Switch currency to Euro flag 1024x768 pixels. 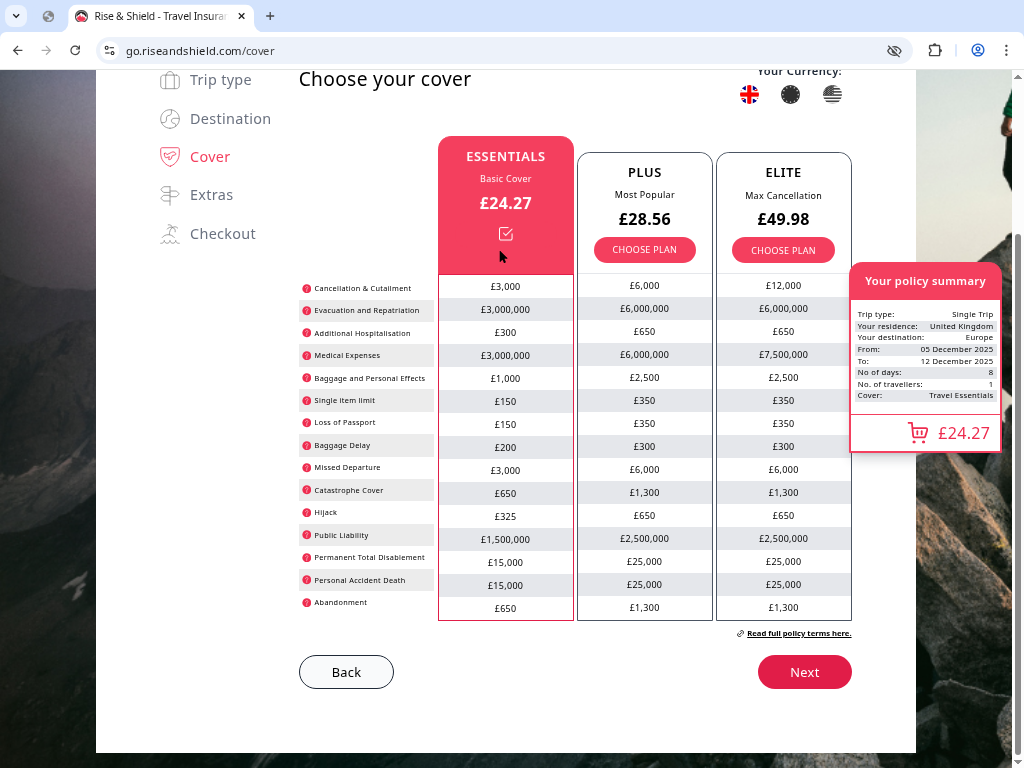pyautogui.click(x=790, y=95)
